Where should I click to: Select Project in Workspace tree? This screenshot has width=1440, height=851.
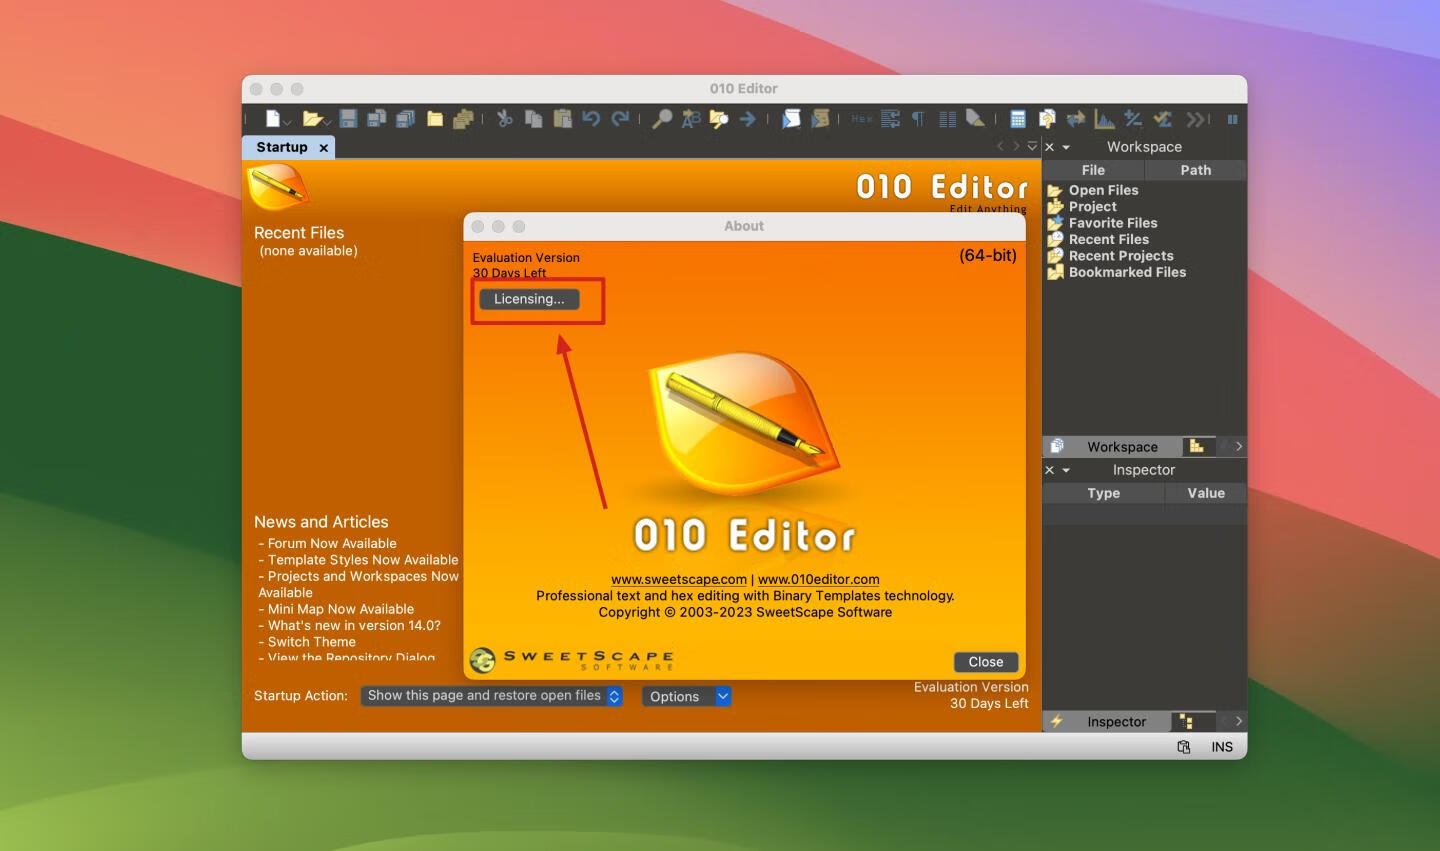(1092, 206)
